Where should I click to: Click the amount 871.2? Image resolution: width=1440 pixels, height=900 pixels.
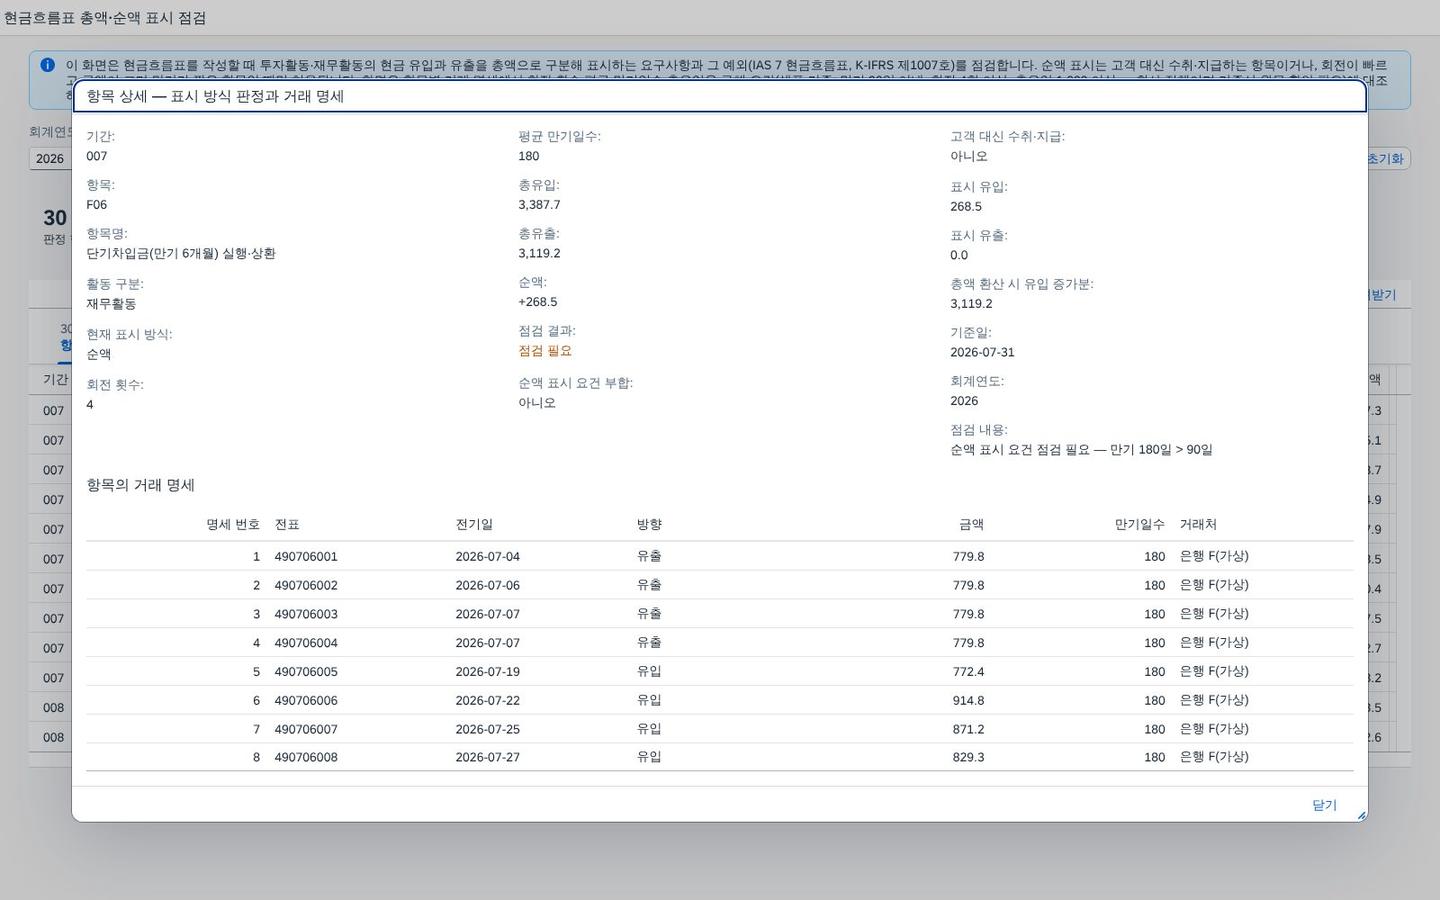point(968,730)
